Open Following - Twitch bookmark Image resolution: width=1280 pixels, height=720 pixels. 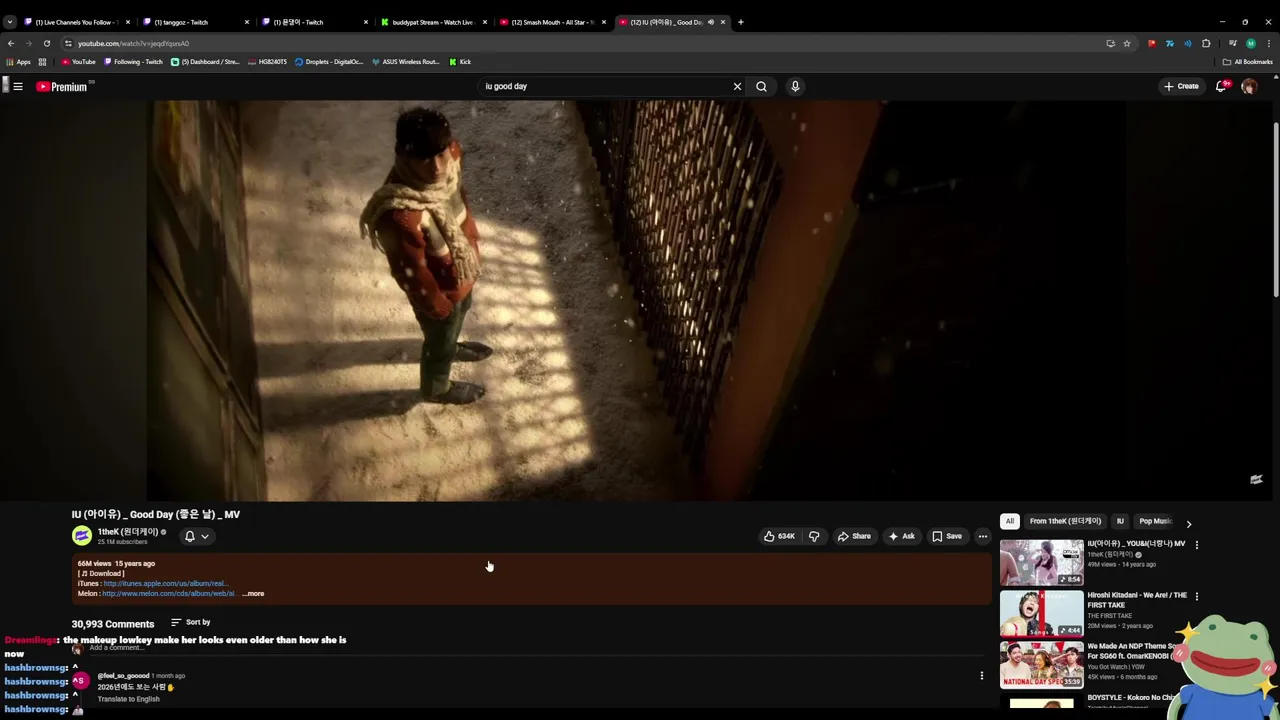click(x=132, y=62)
